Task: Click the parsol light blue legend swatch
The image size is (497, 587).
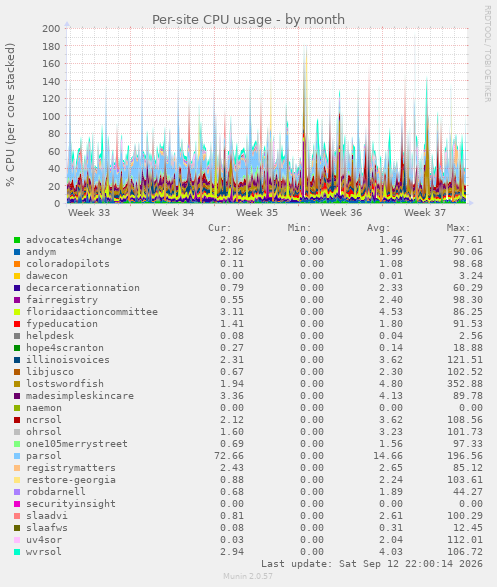Action: tap(17, 456)
